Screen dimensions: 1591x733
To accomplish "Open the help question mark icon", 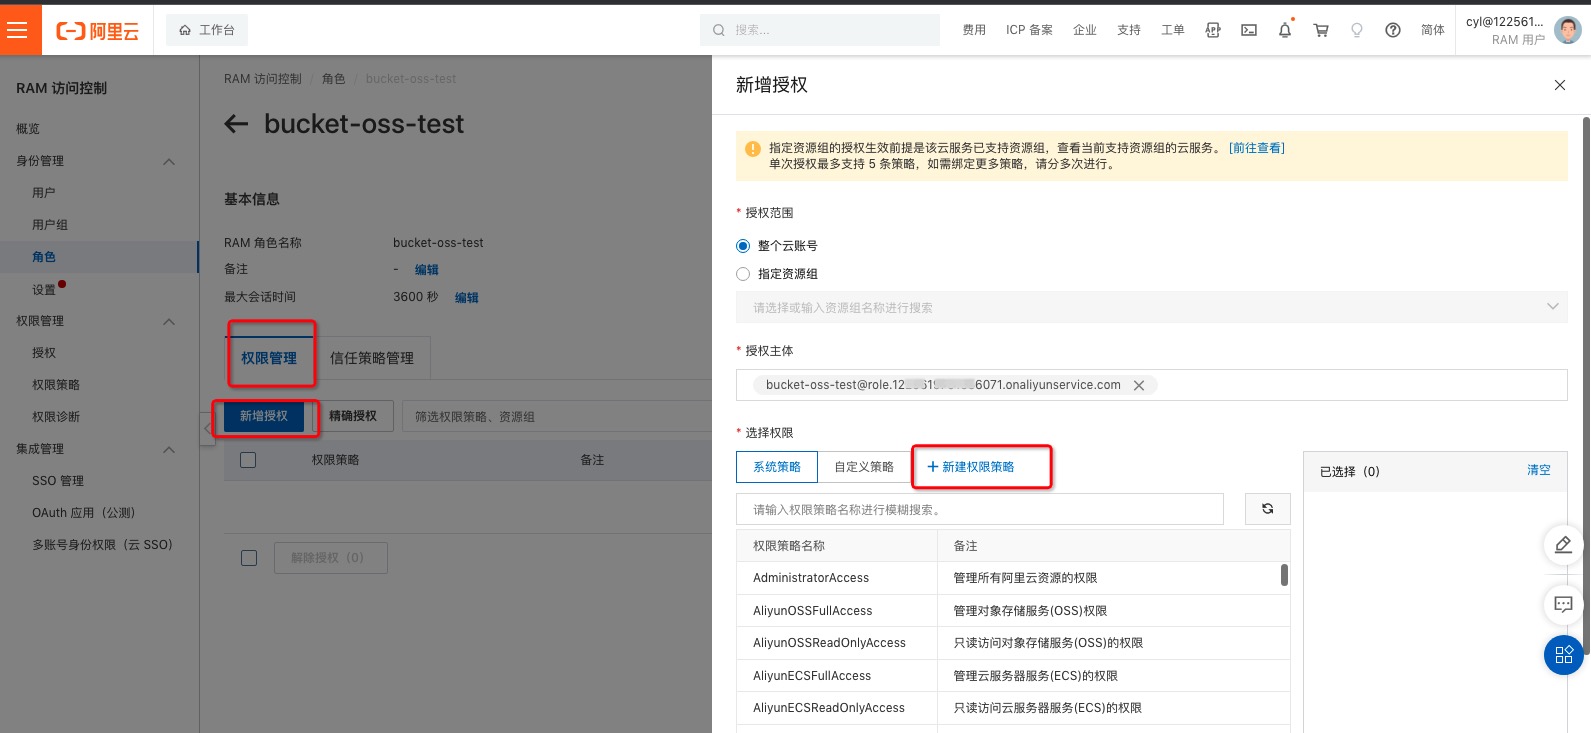I will [x=1393, y=30].
